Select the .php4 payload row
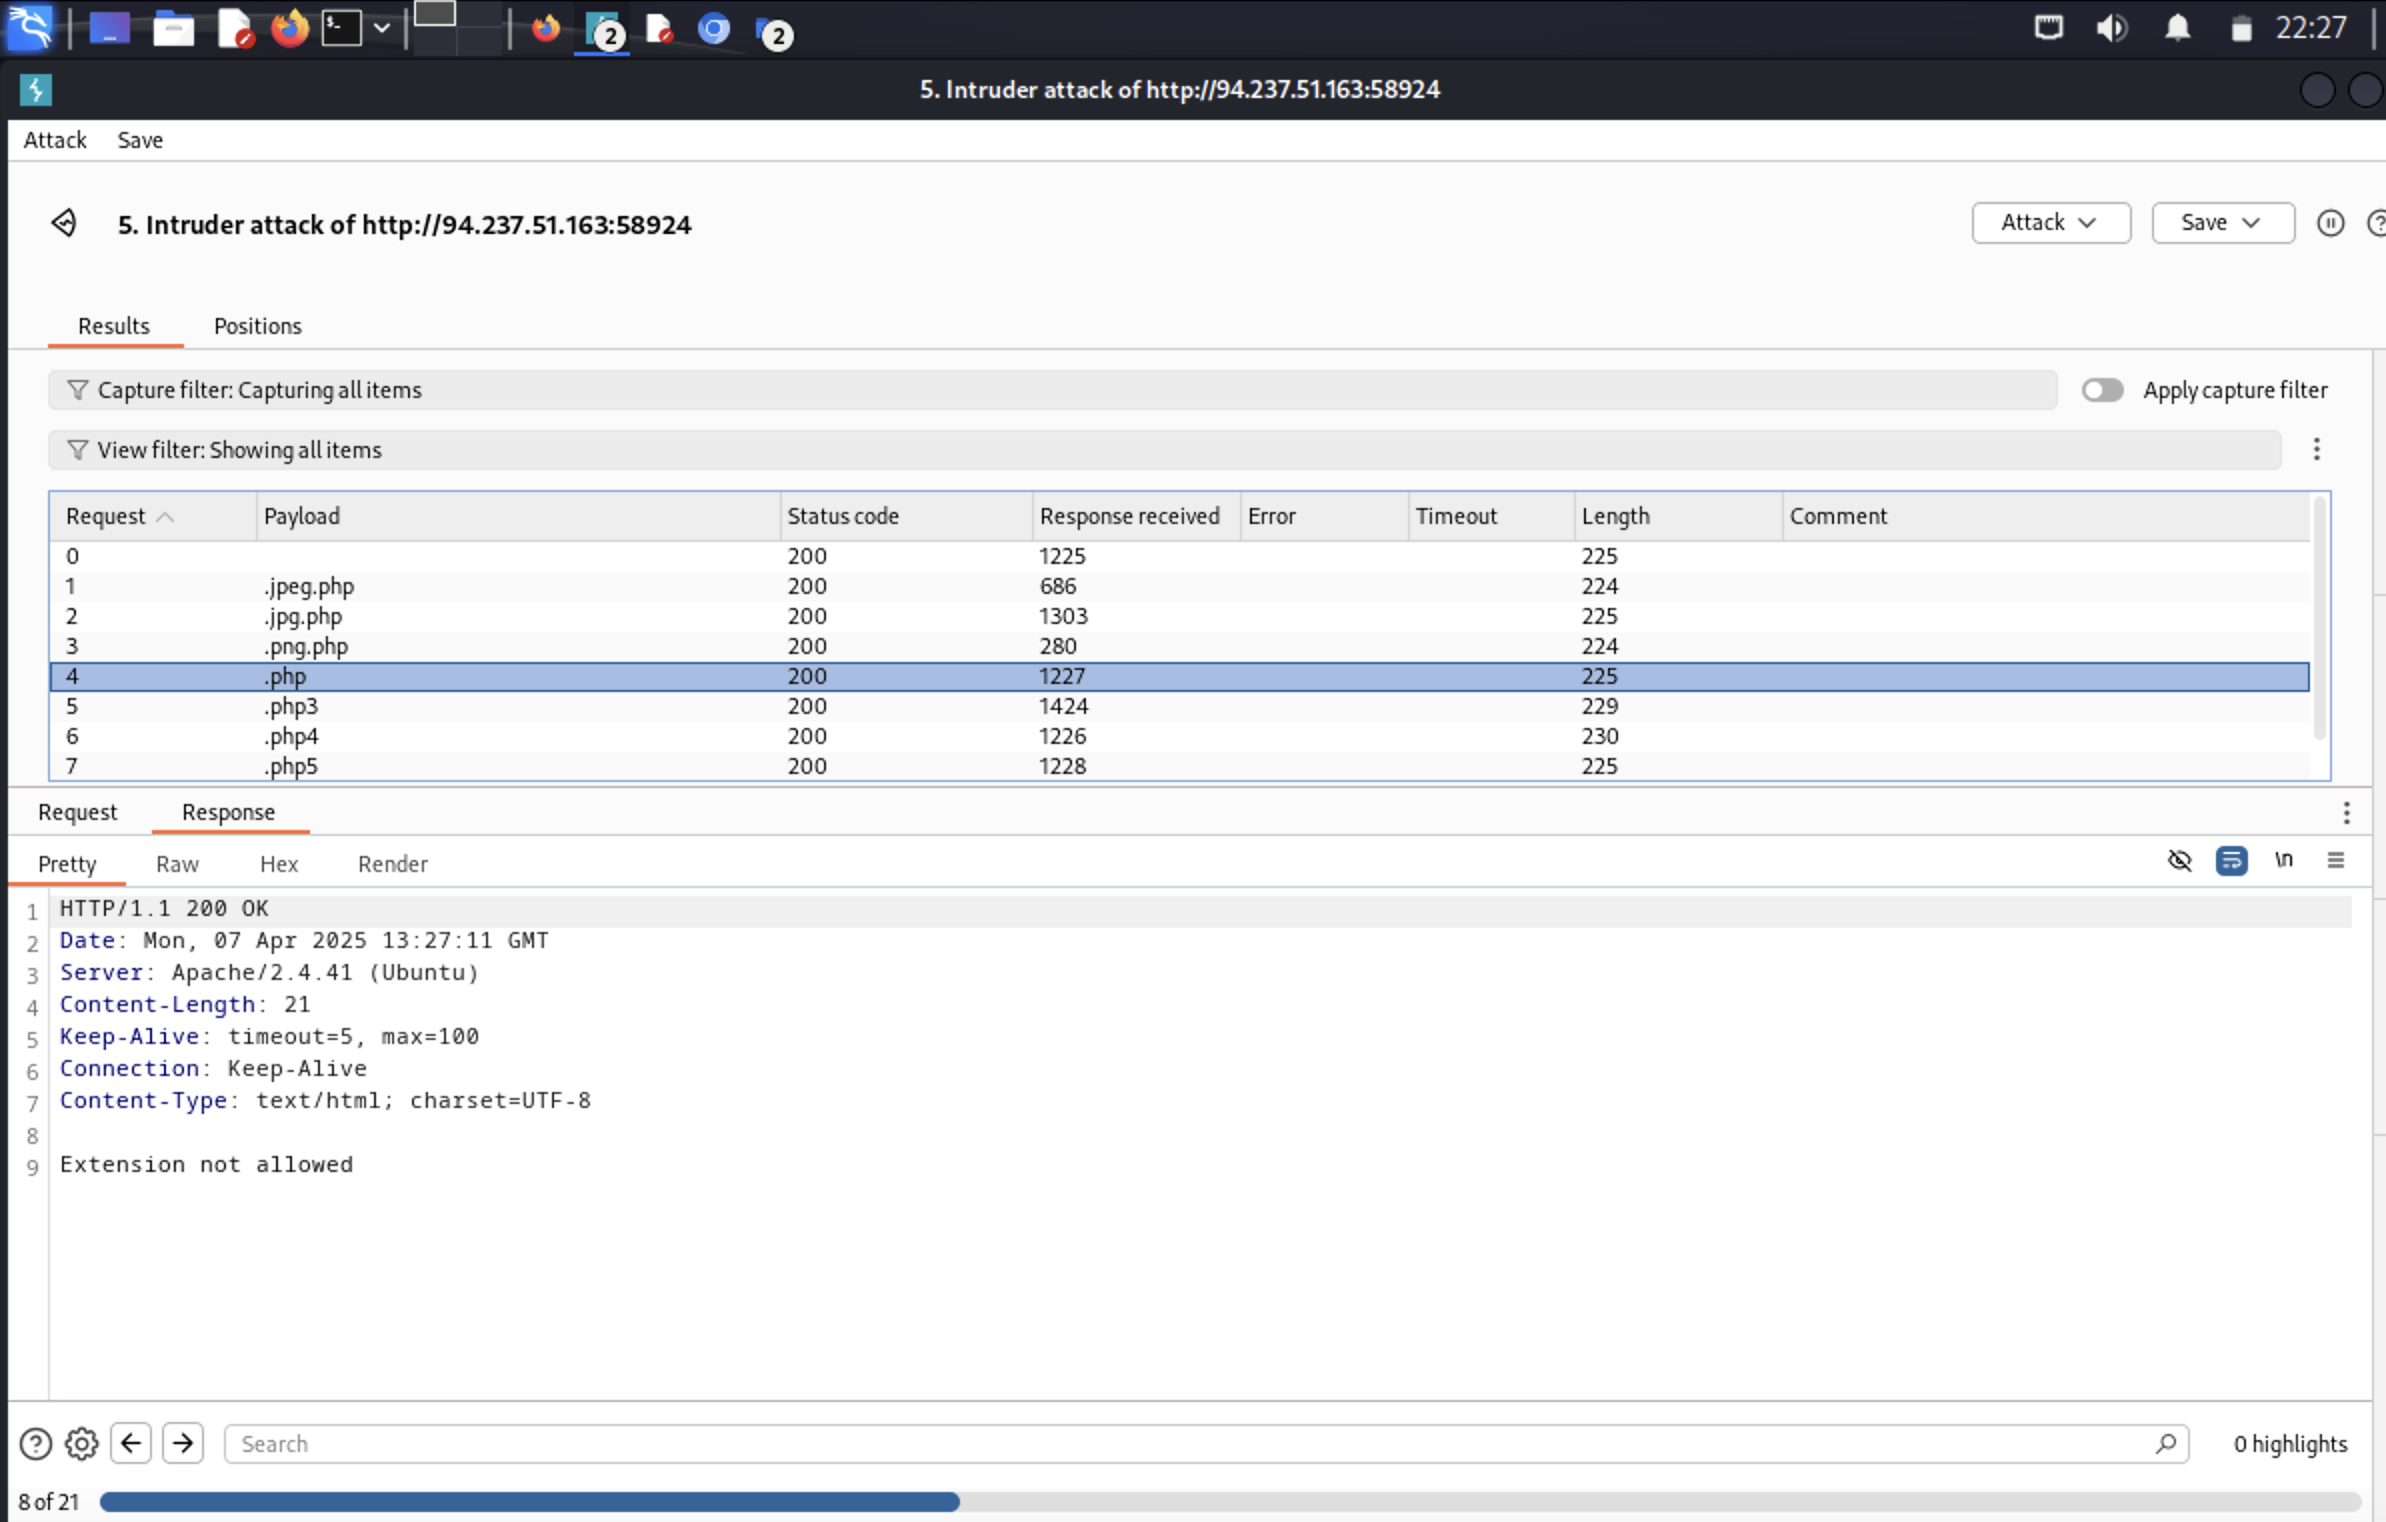The width and height of the screenshot is (2386, 1522). click(1180, 736)
